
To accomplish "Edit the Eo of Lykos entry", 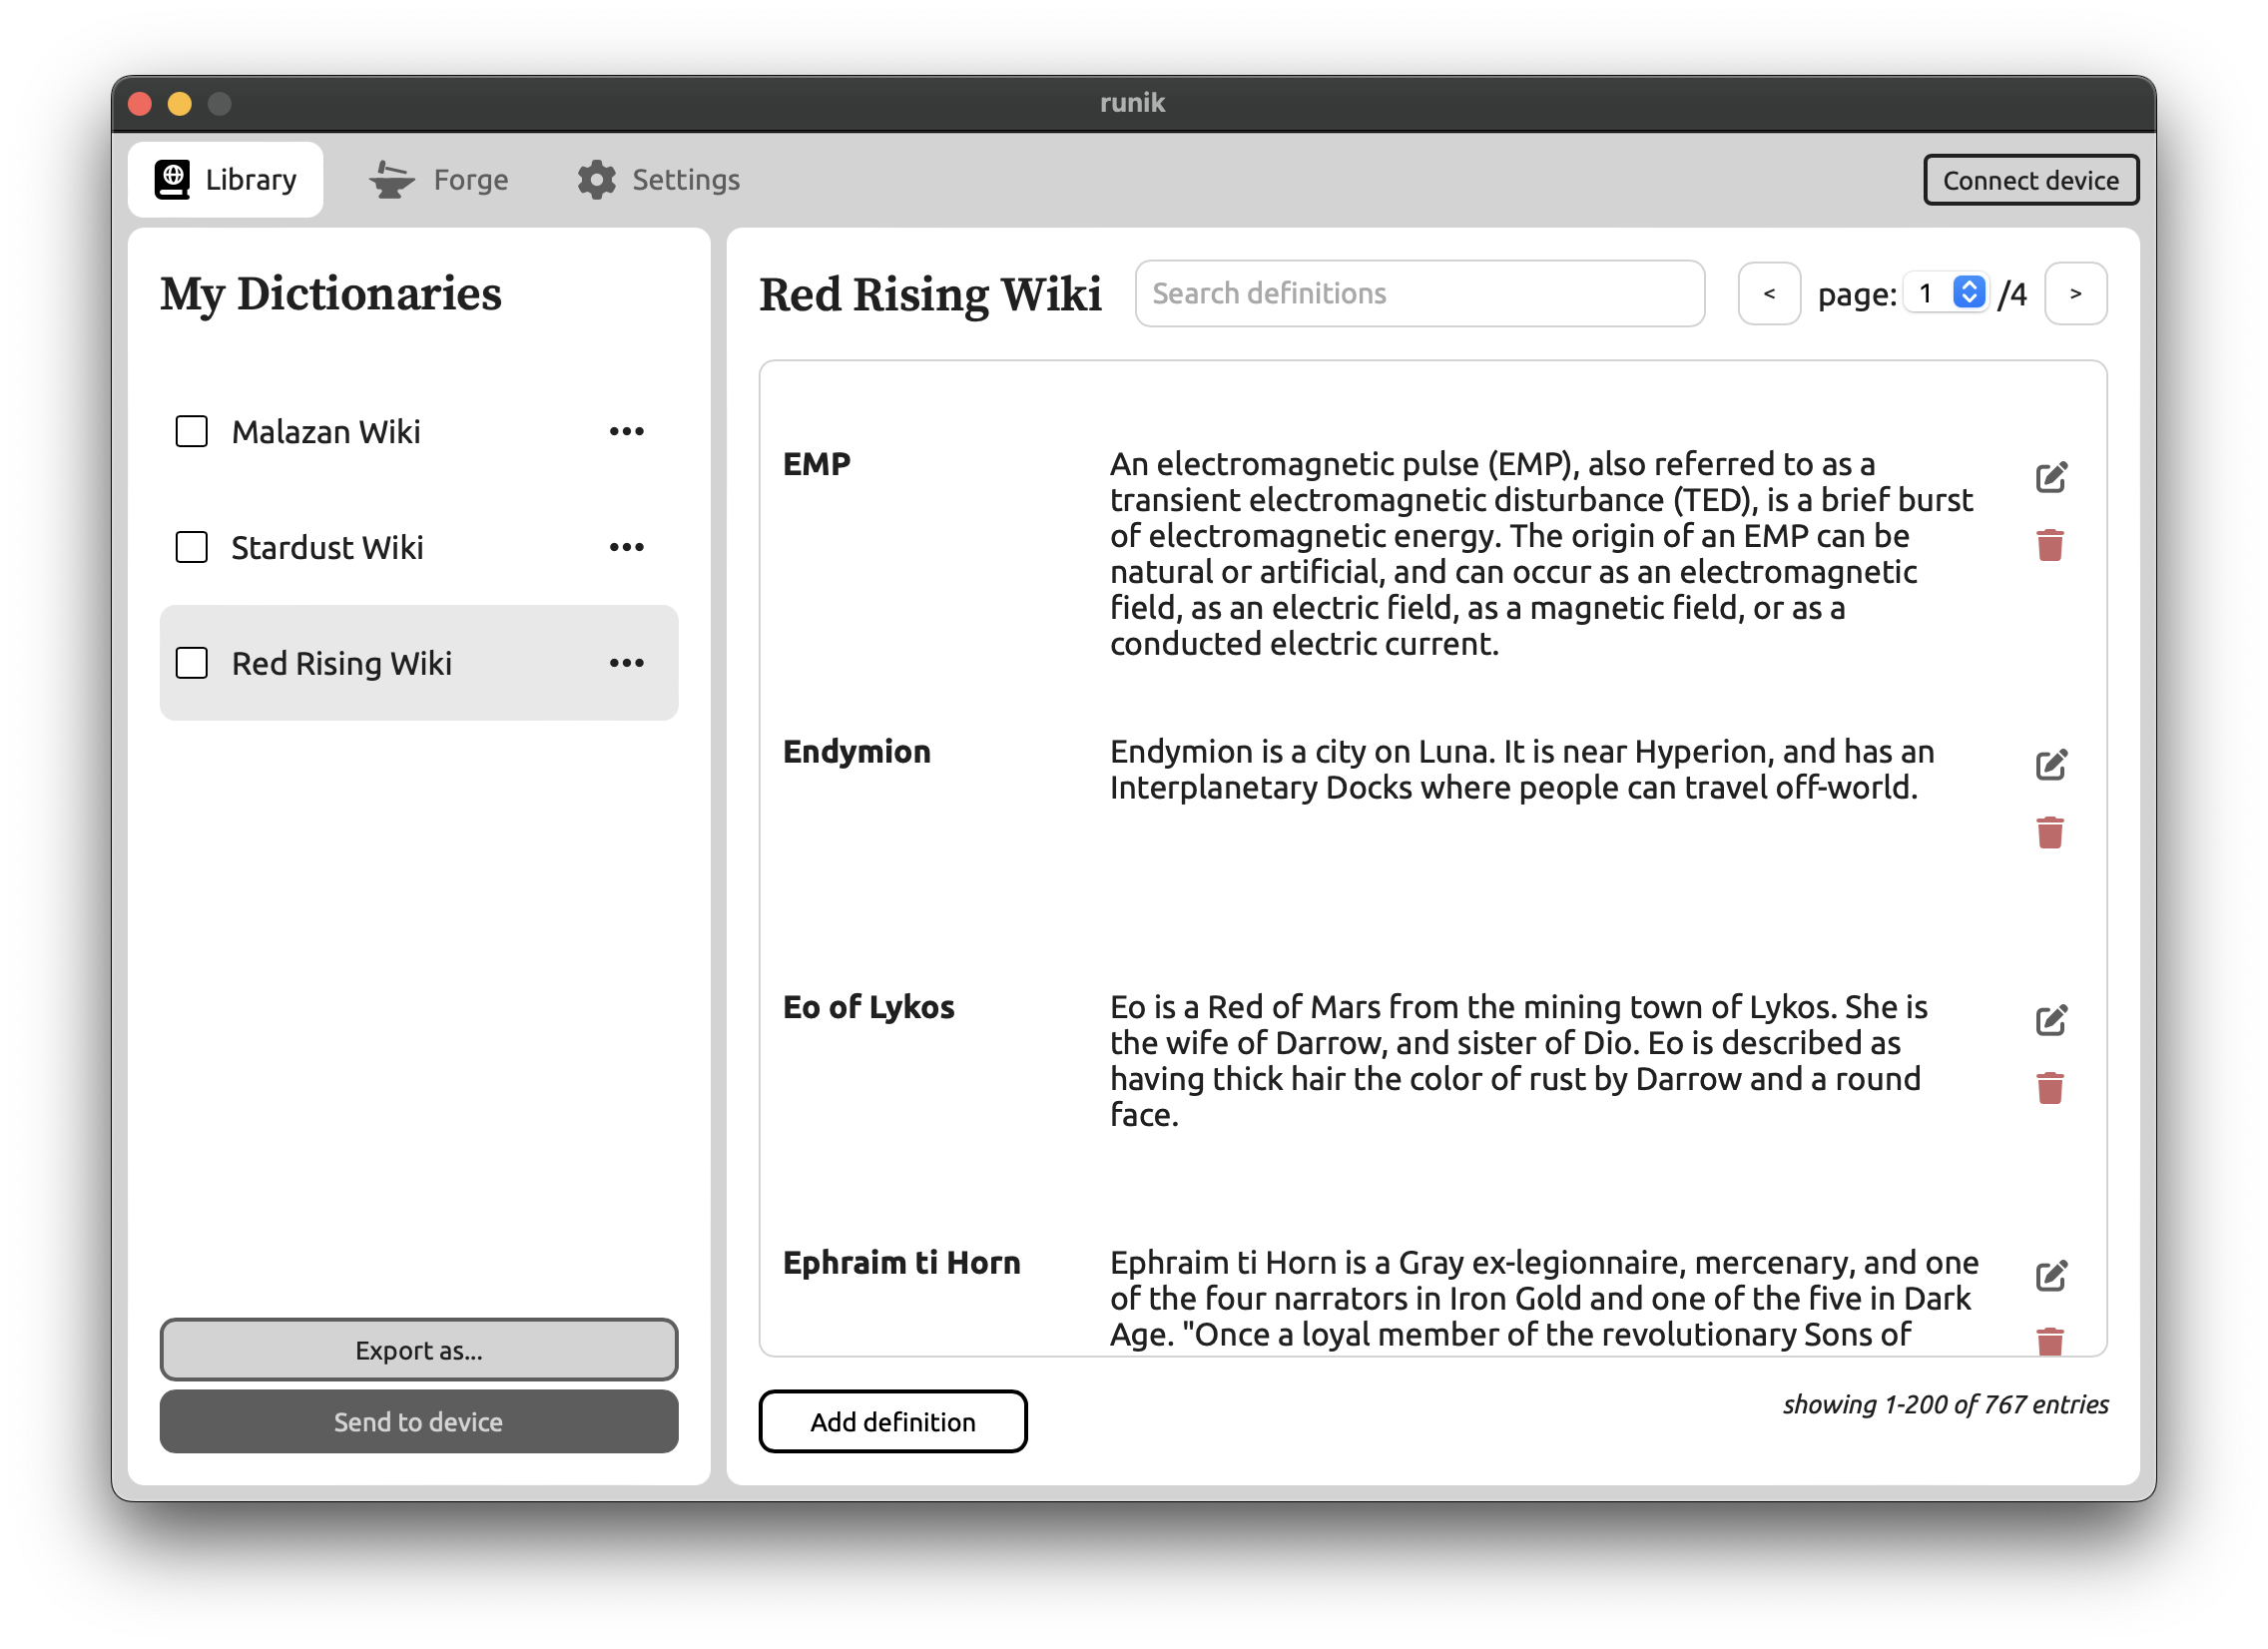I will point(2050,1020).
